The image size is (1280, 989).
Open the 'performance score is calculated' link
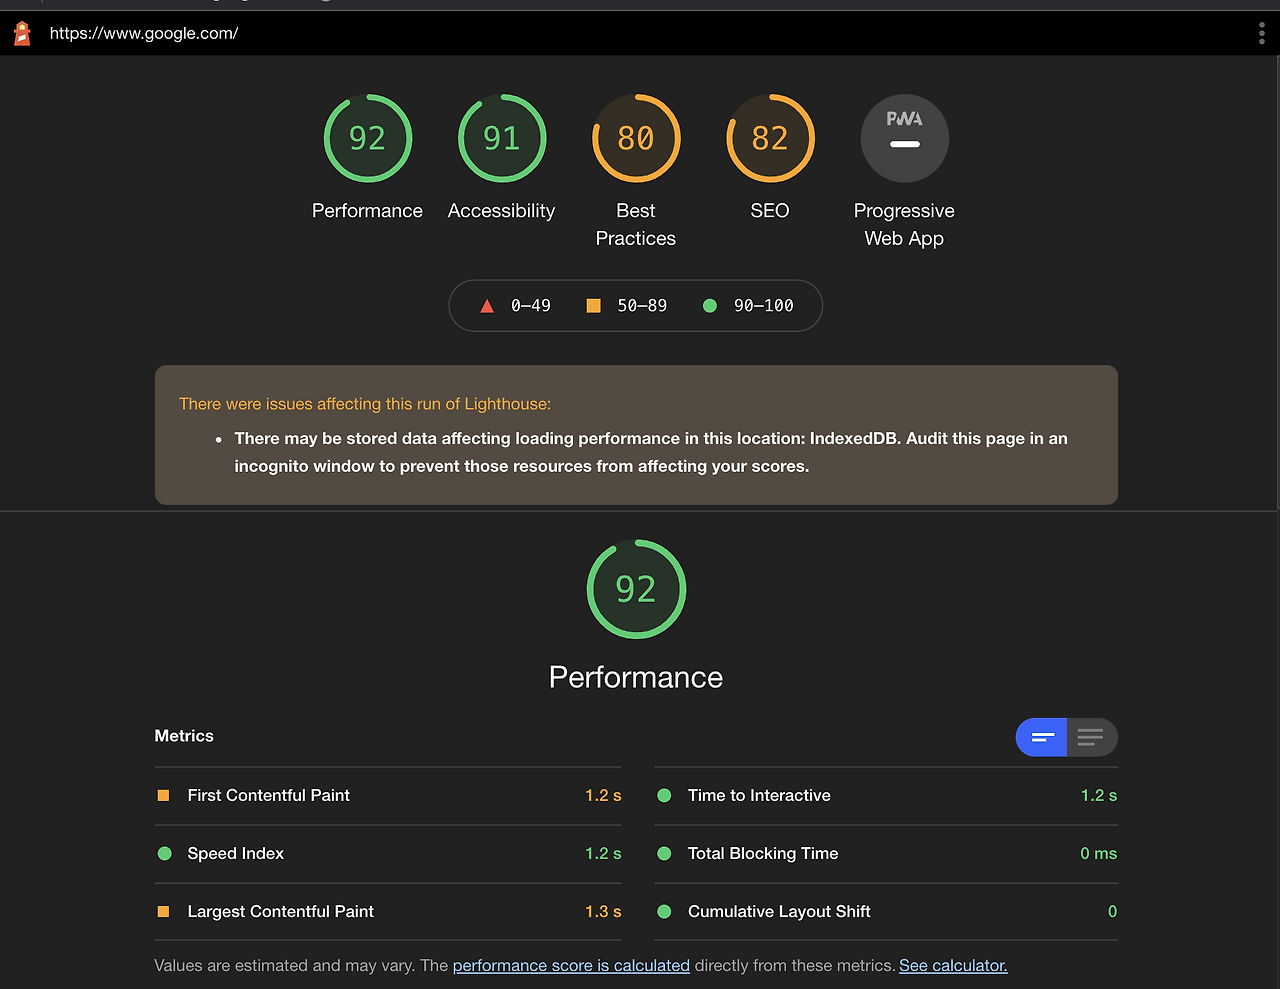(571, 966)
